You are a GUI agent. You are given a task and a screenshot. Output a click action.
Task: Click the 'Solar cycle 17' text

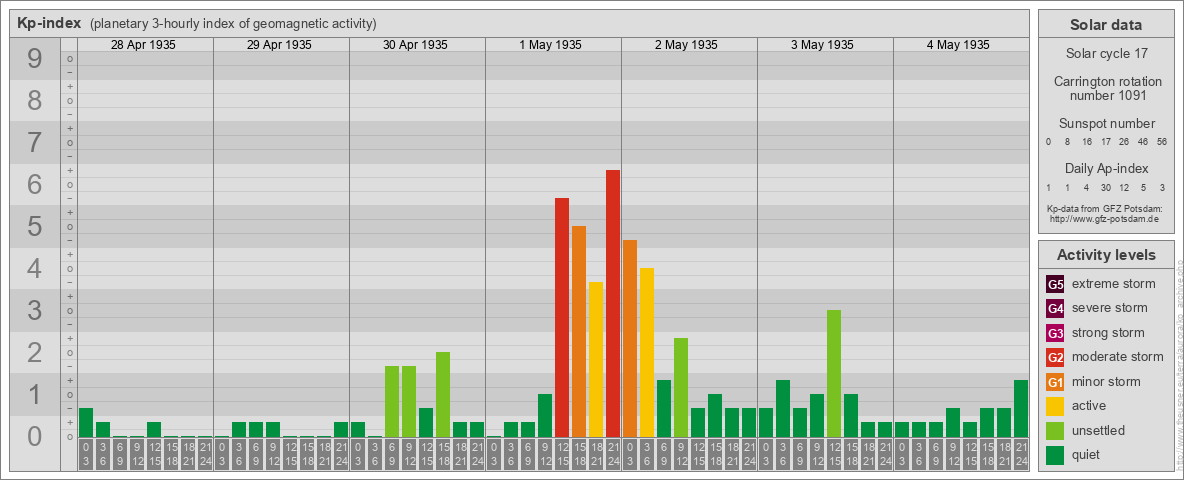tap(1106, 54)
